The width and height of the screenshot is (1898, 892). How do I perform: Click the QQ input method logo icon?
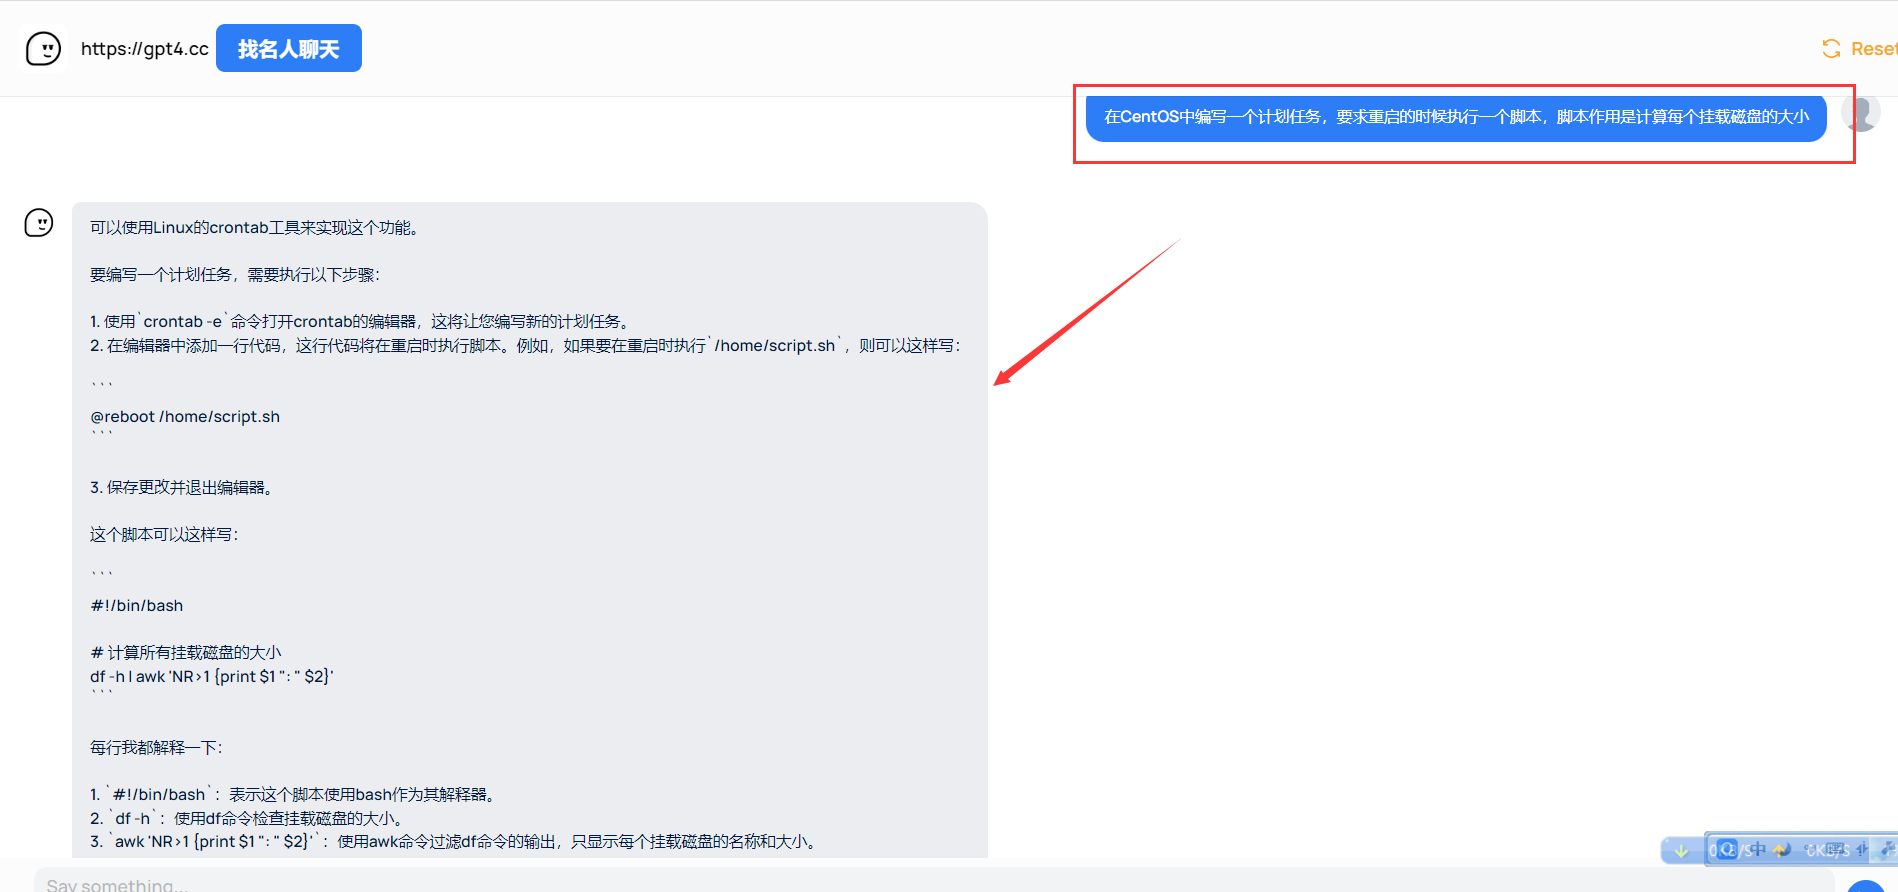click(1727, 850)
